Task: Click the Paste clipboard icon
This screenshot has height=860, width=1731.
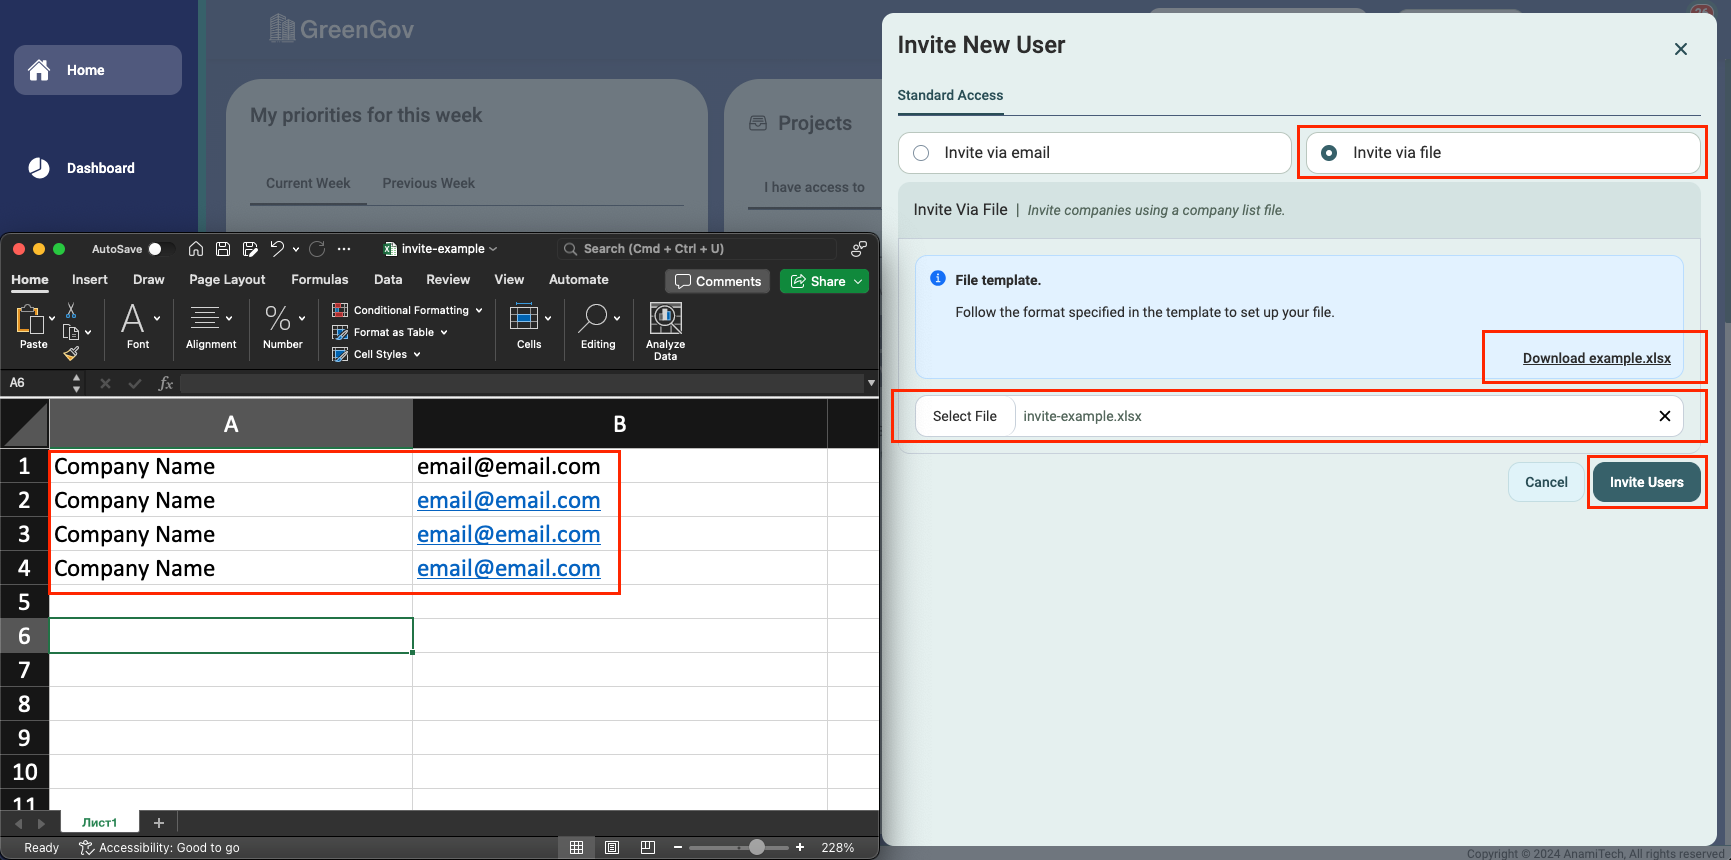Action: [30, 320]
